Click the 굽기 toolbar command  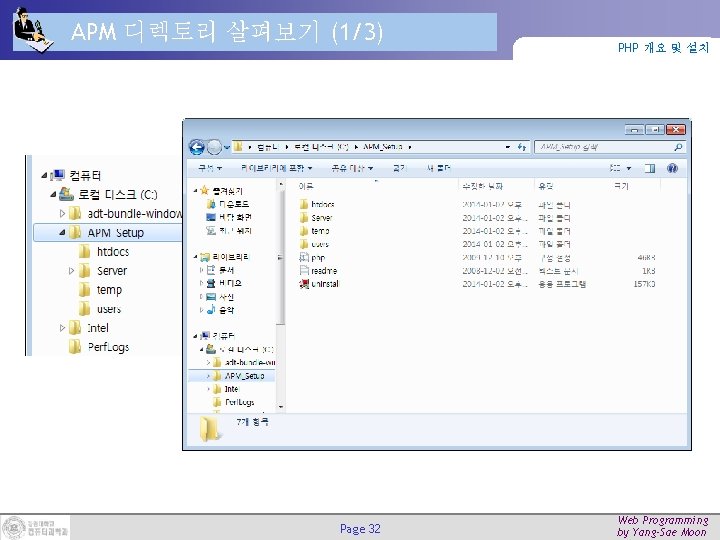pos(399,168)
